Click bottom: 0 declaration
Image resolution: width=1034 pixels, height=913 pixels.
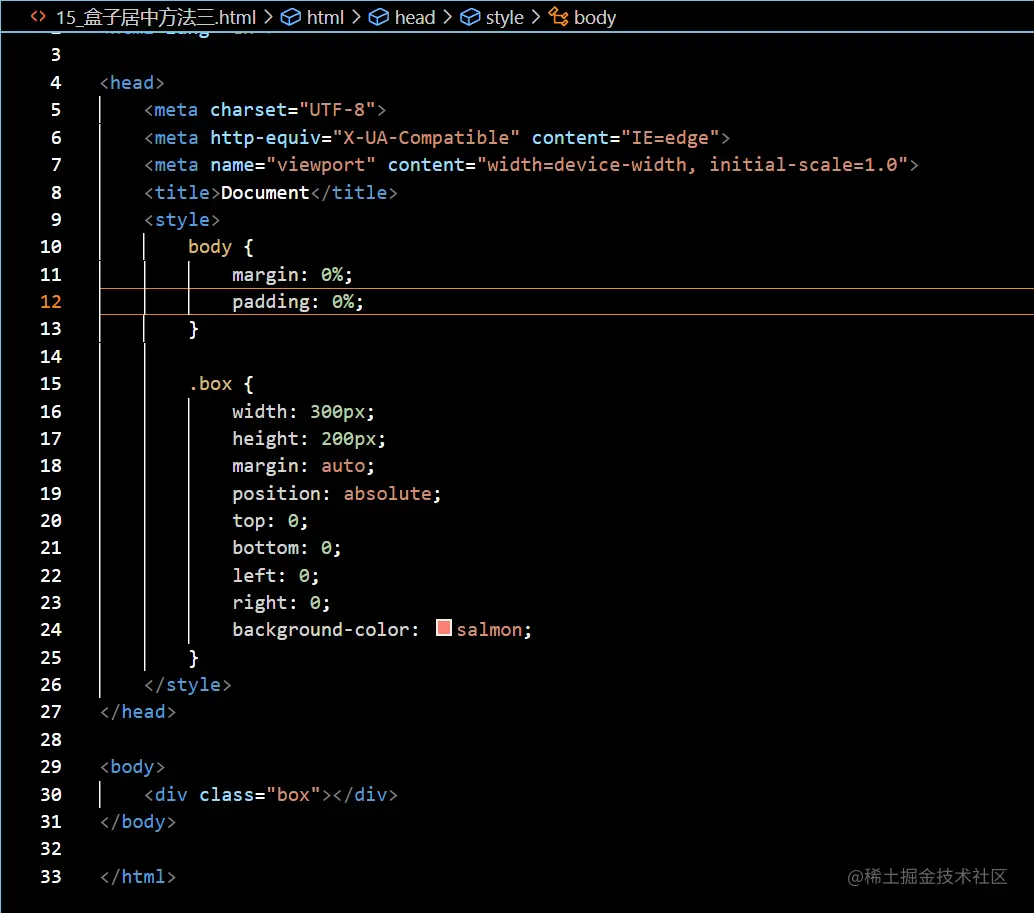pyautogui.click(x=287, y=548)
